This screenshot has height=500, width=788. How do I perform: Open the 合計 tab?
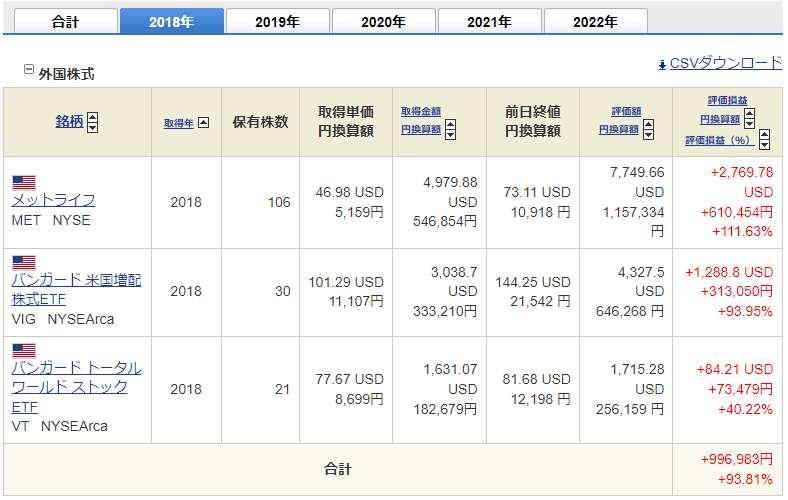(x=66, y=22)
